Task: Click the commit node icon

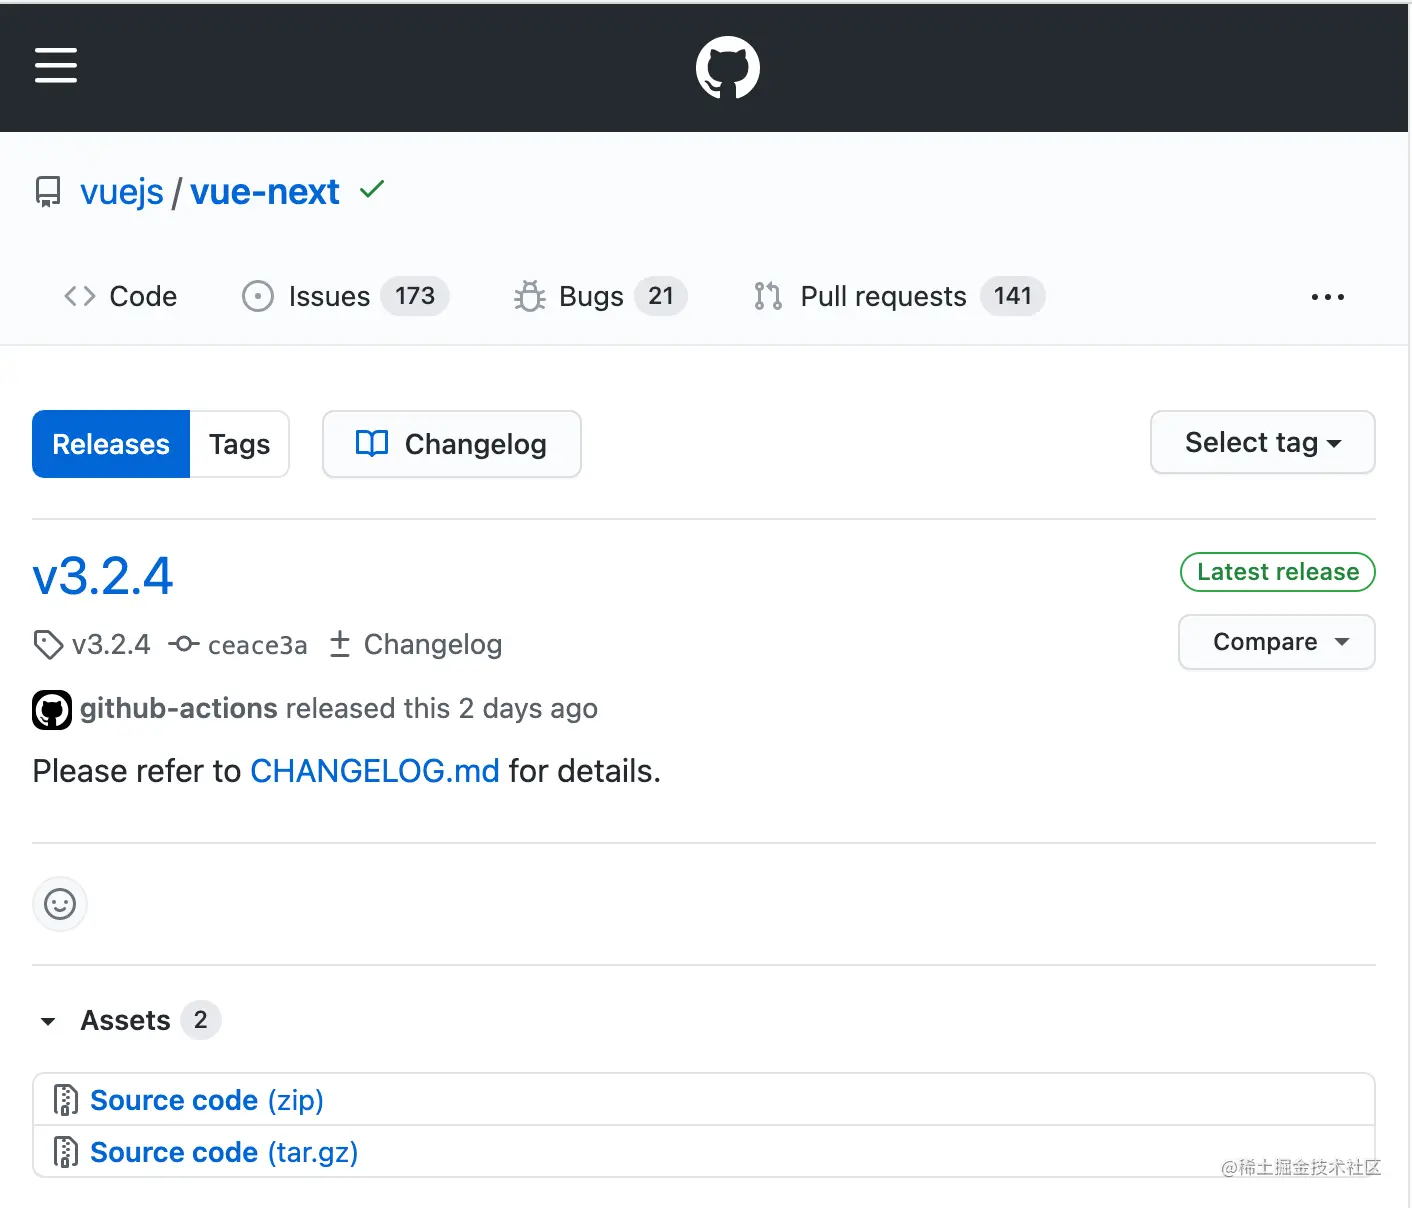Action: tap(184, 644)
